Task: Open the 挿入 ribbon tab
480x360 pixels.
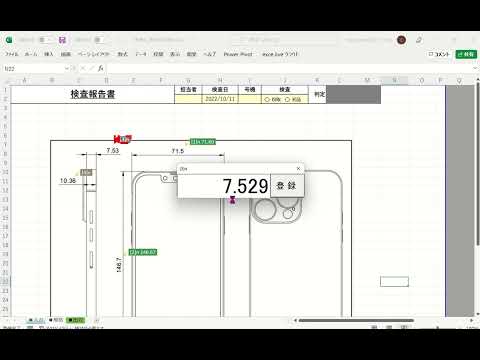Action: click(49, 54)
